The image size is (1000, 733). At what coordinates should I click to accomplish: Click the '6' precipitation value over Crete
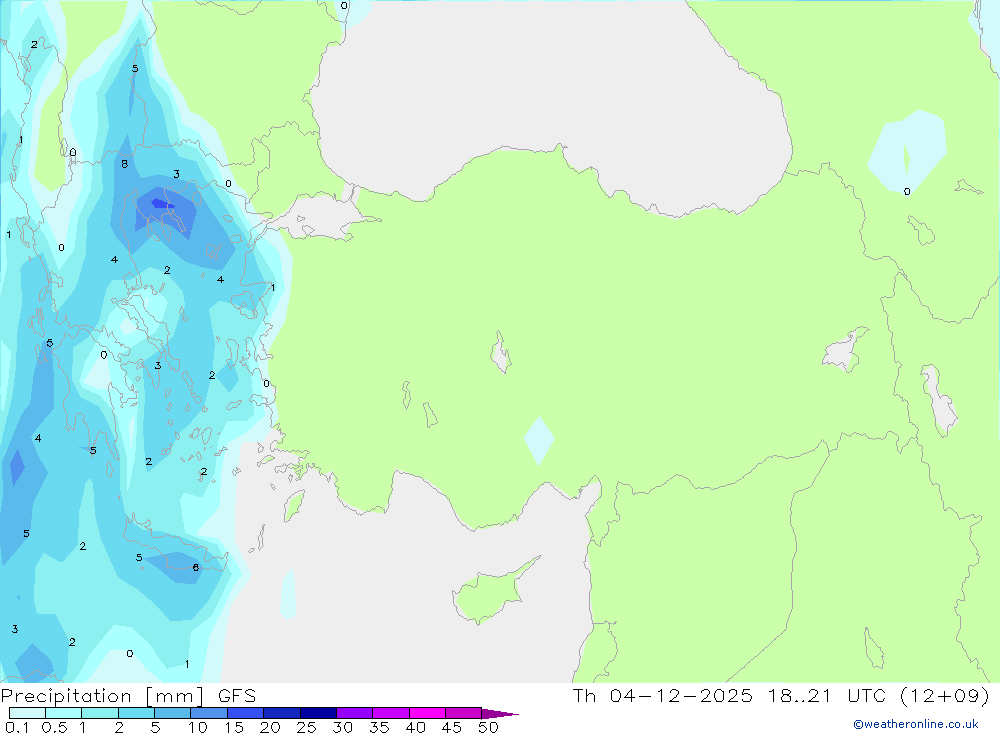point(196,567)
